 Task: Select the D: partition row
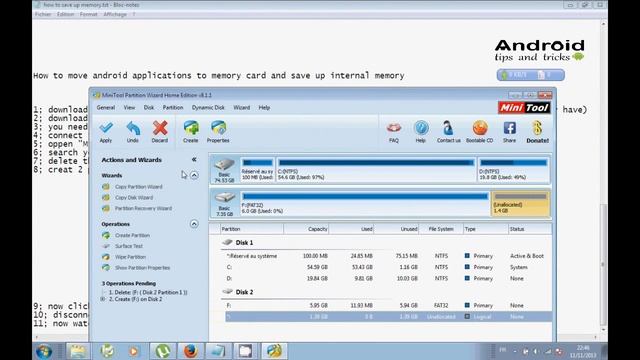coord(388,278)
